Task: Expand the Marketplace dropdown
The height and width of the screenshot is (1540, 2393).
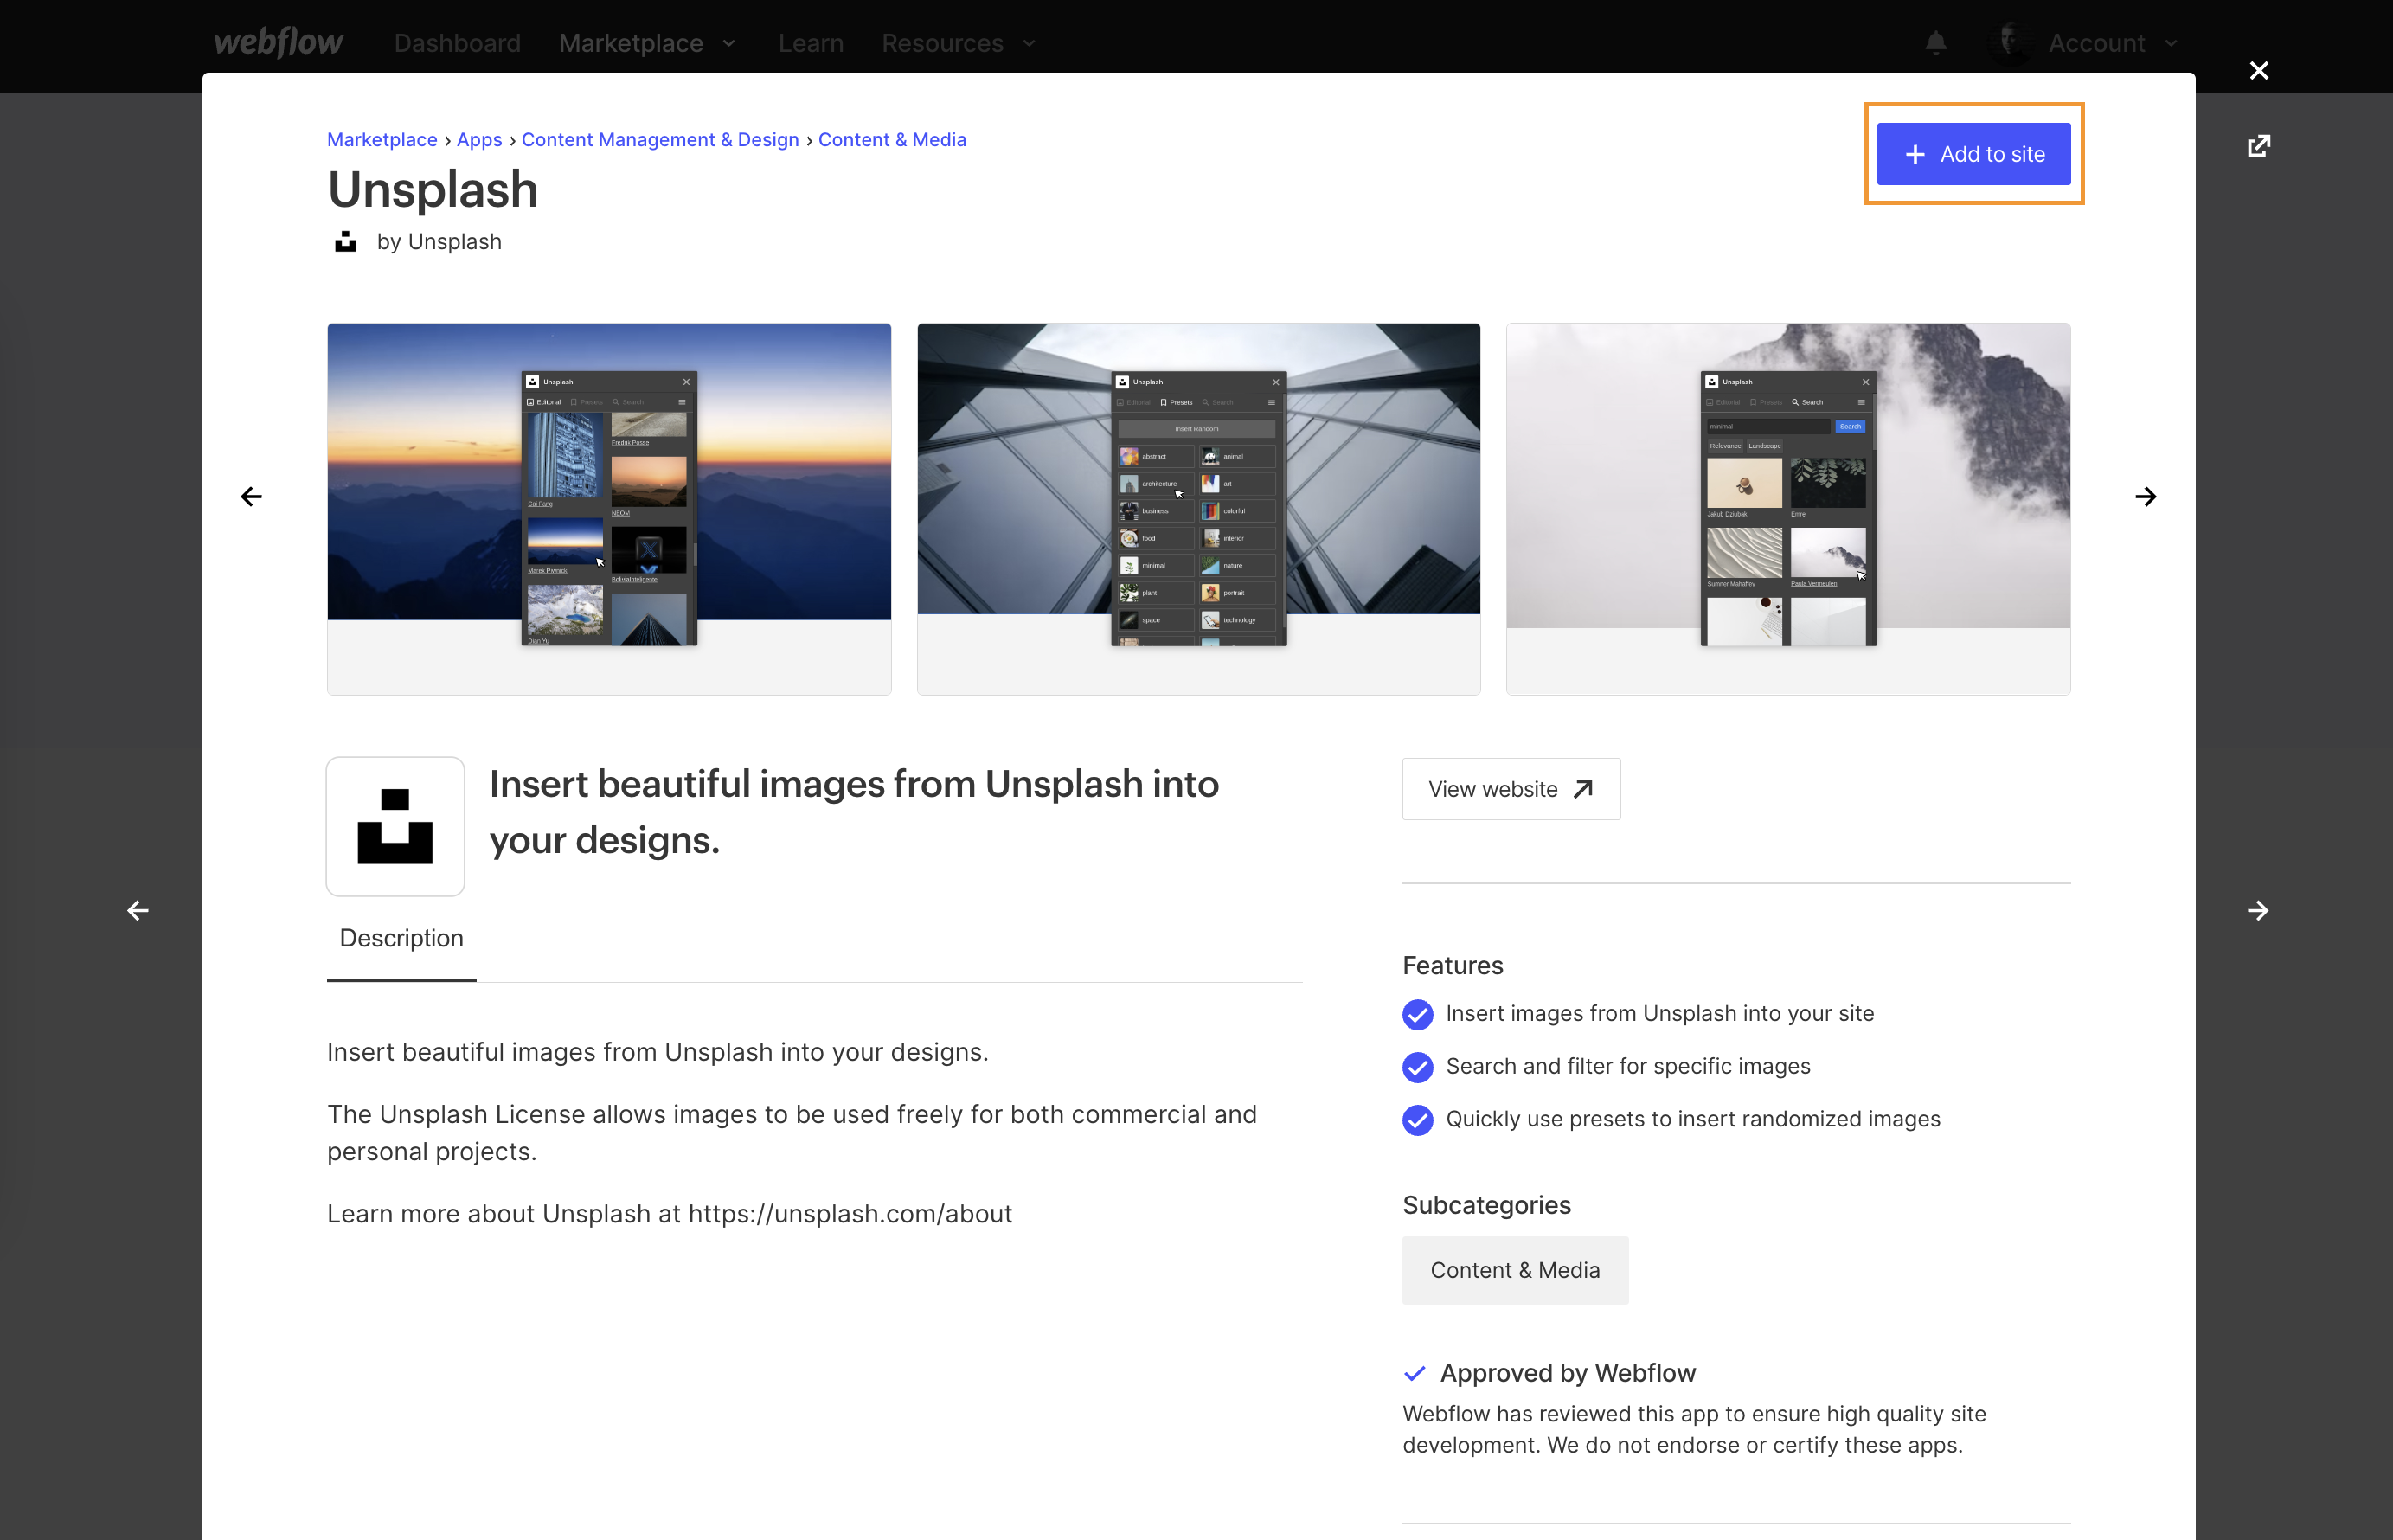Action: click(647, 43)
